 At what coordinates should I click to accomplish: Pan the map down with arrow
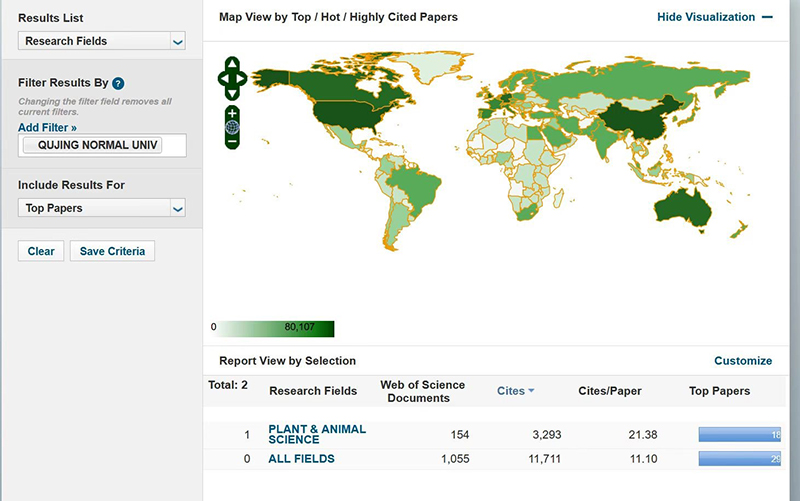[x=232, y=92]
